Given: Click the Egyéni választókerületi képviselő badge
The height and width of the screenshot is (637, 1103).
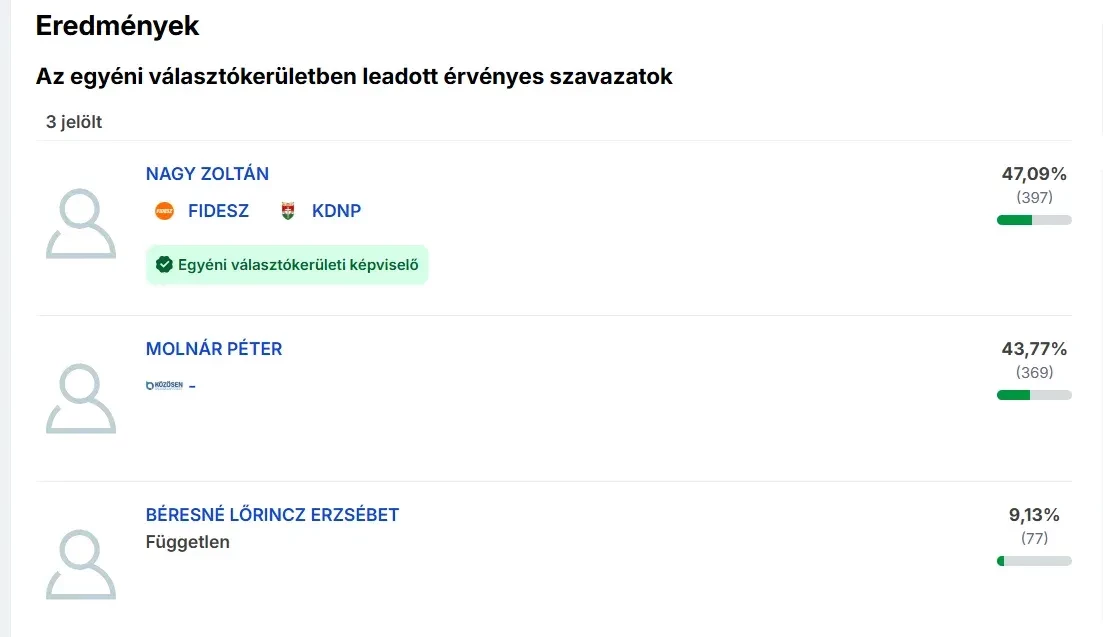Looking at the screenshot, I should pyautogui.click(x=287, y=265).
